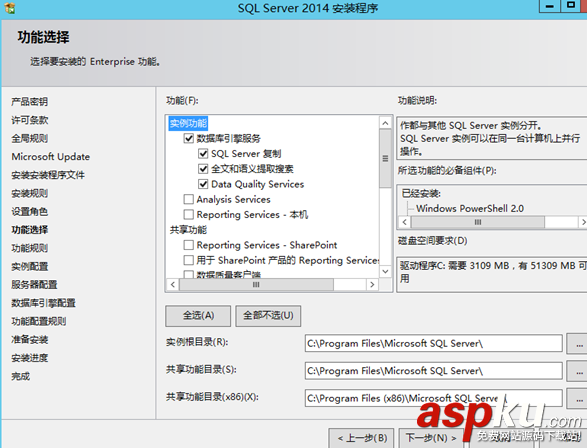Maximize the SQL Server 2014 setup window
587x448 pixels.
571,6
